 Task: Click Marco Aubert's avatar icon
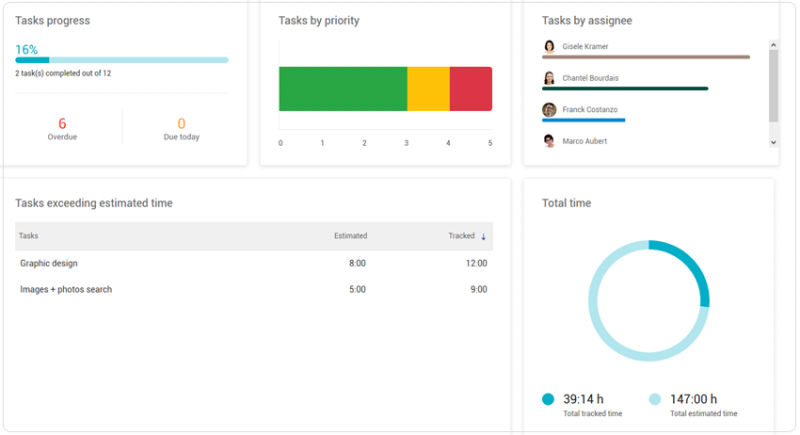pyautogui.click(x=549, y=141)
